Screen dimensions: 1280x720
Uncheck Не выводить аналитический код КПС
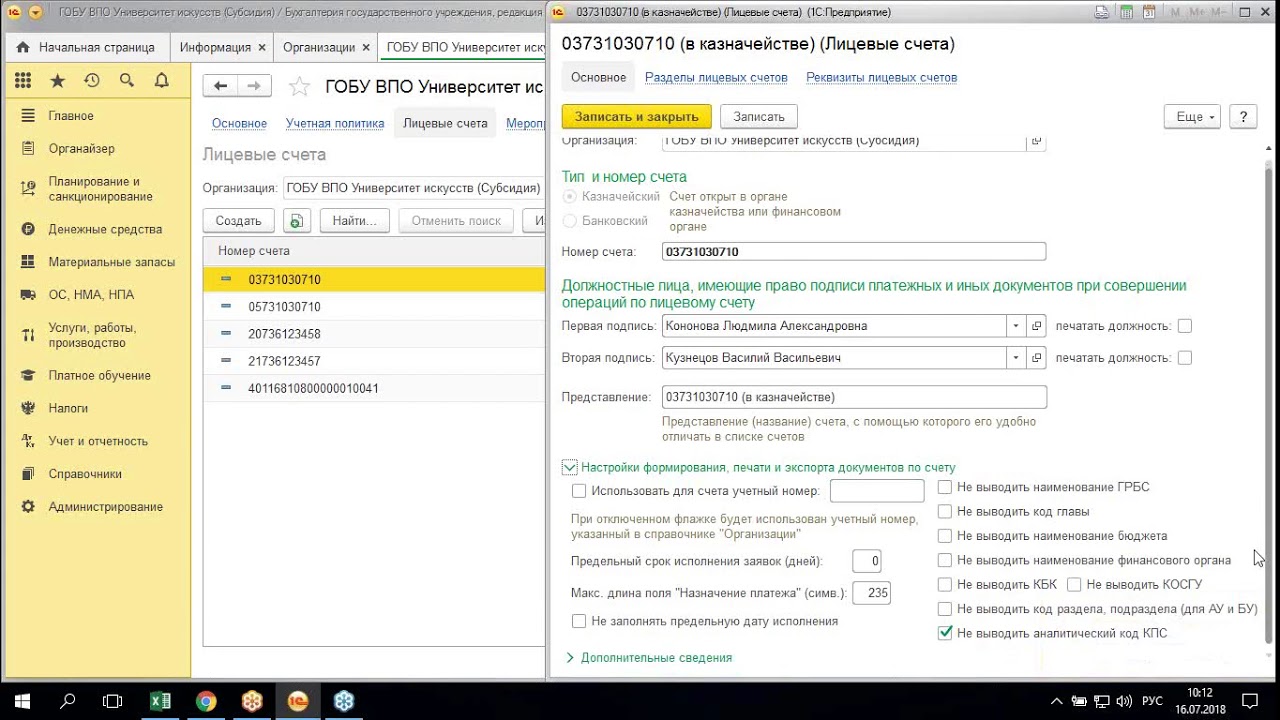click(x=945, y=633)
